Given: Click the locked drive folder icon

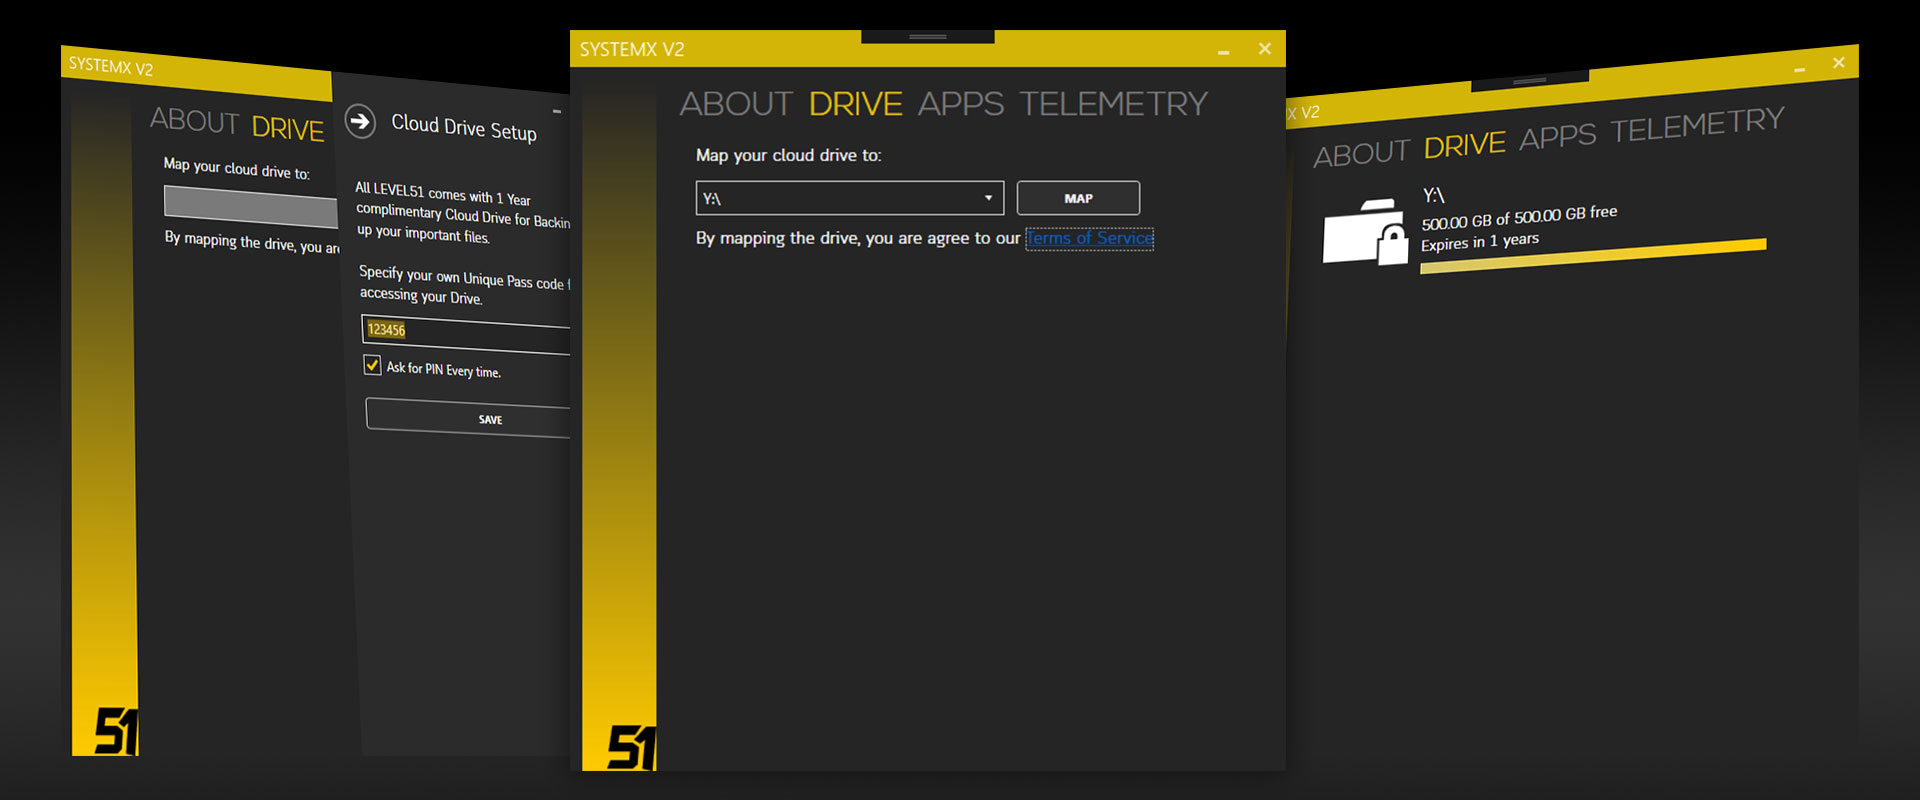Looking at the screenshot, I should coord(1364,233).
